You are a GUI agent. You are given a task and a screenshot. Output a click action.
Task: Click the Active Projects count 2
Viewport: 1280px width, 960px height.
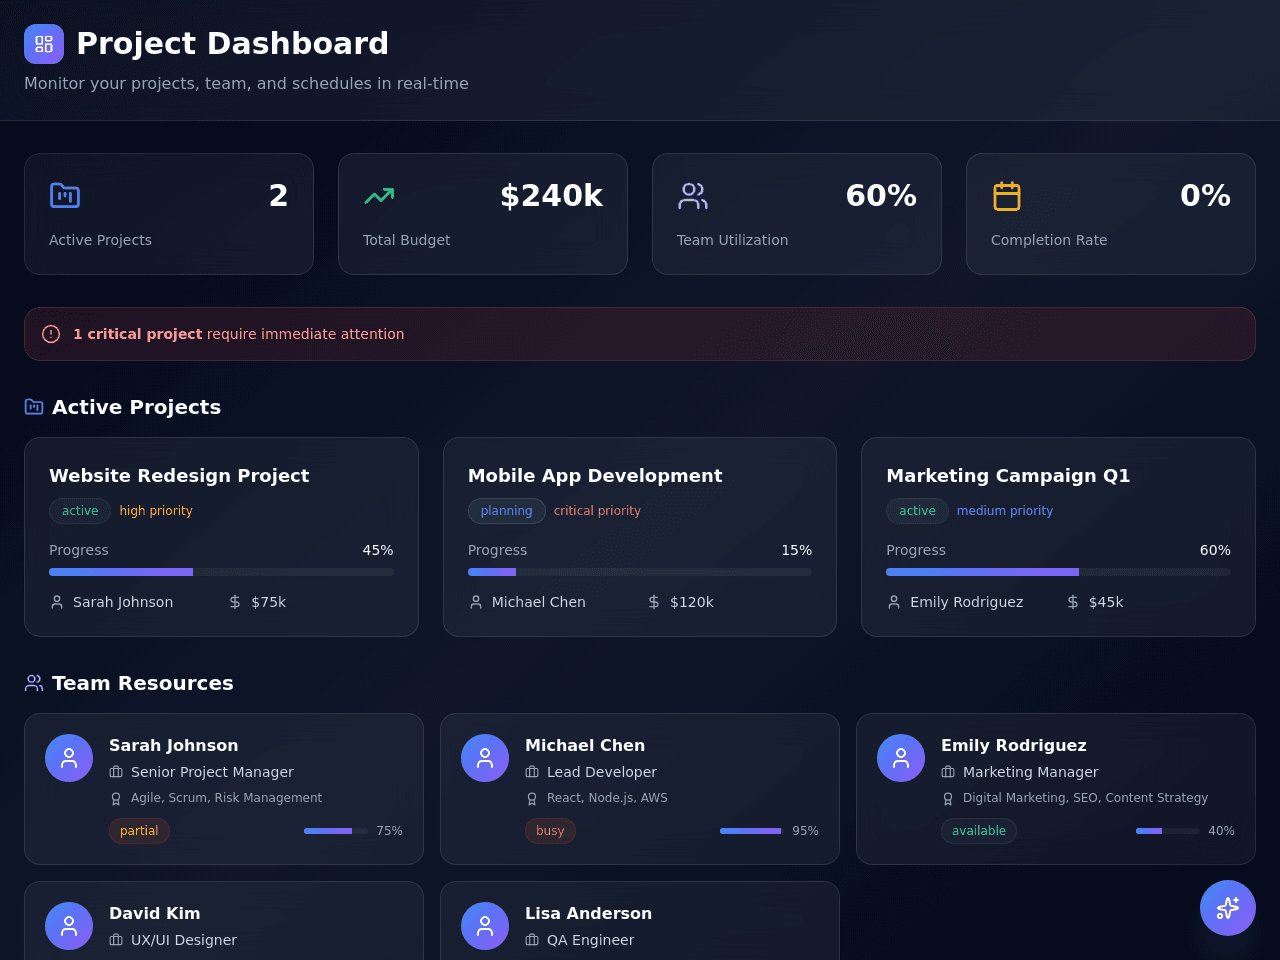pos(279,196)
